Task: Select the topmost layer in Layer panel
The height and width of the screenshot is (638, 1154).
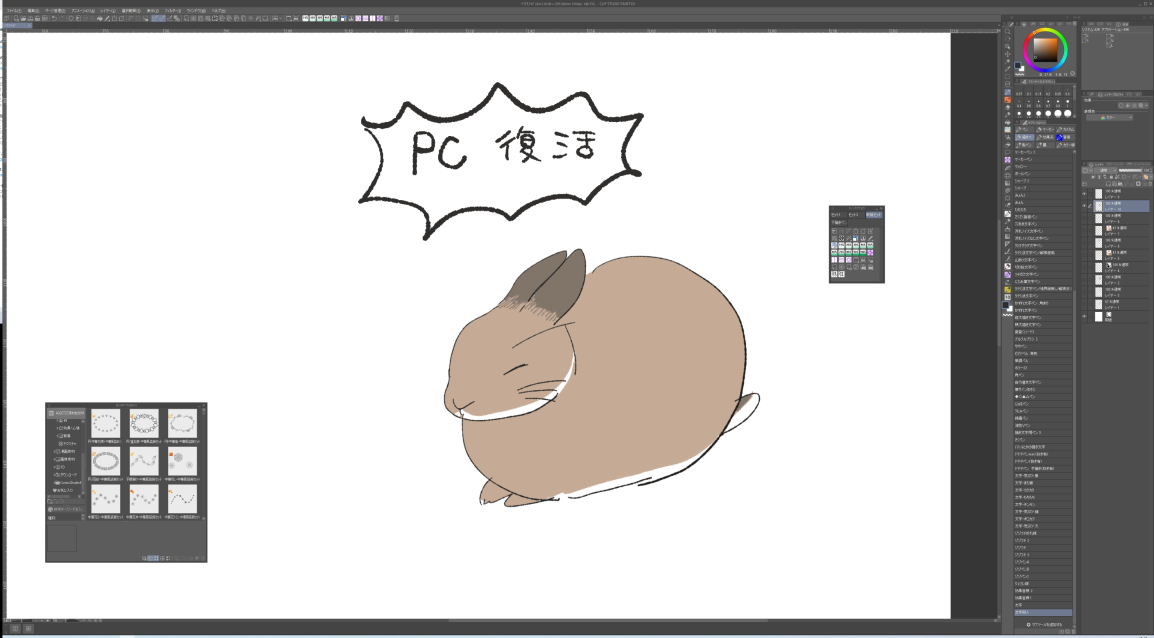Action: tap(1120, 194)
